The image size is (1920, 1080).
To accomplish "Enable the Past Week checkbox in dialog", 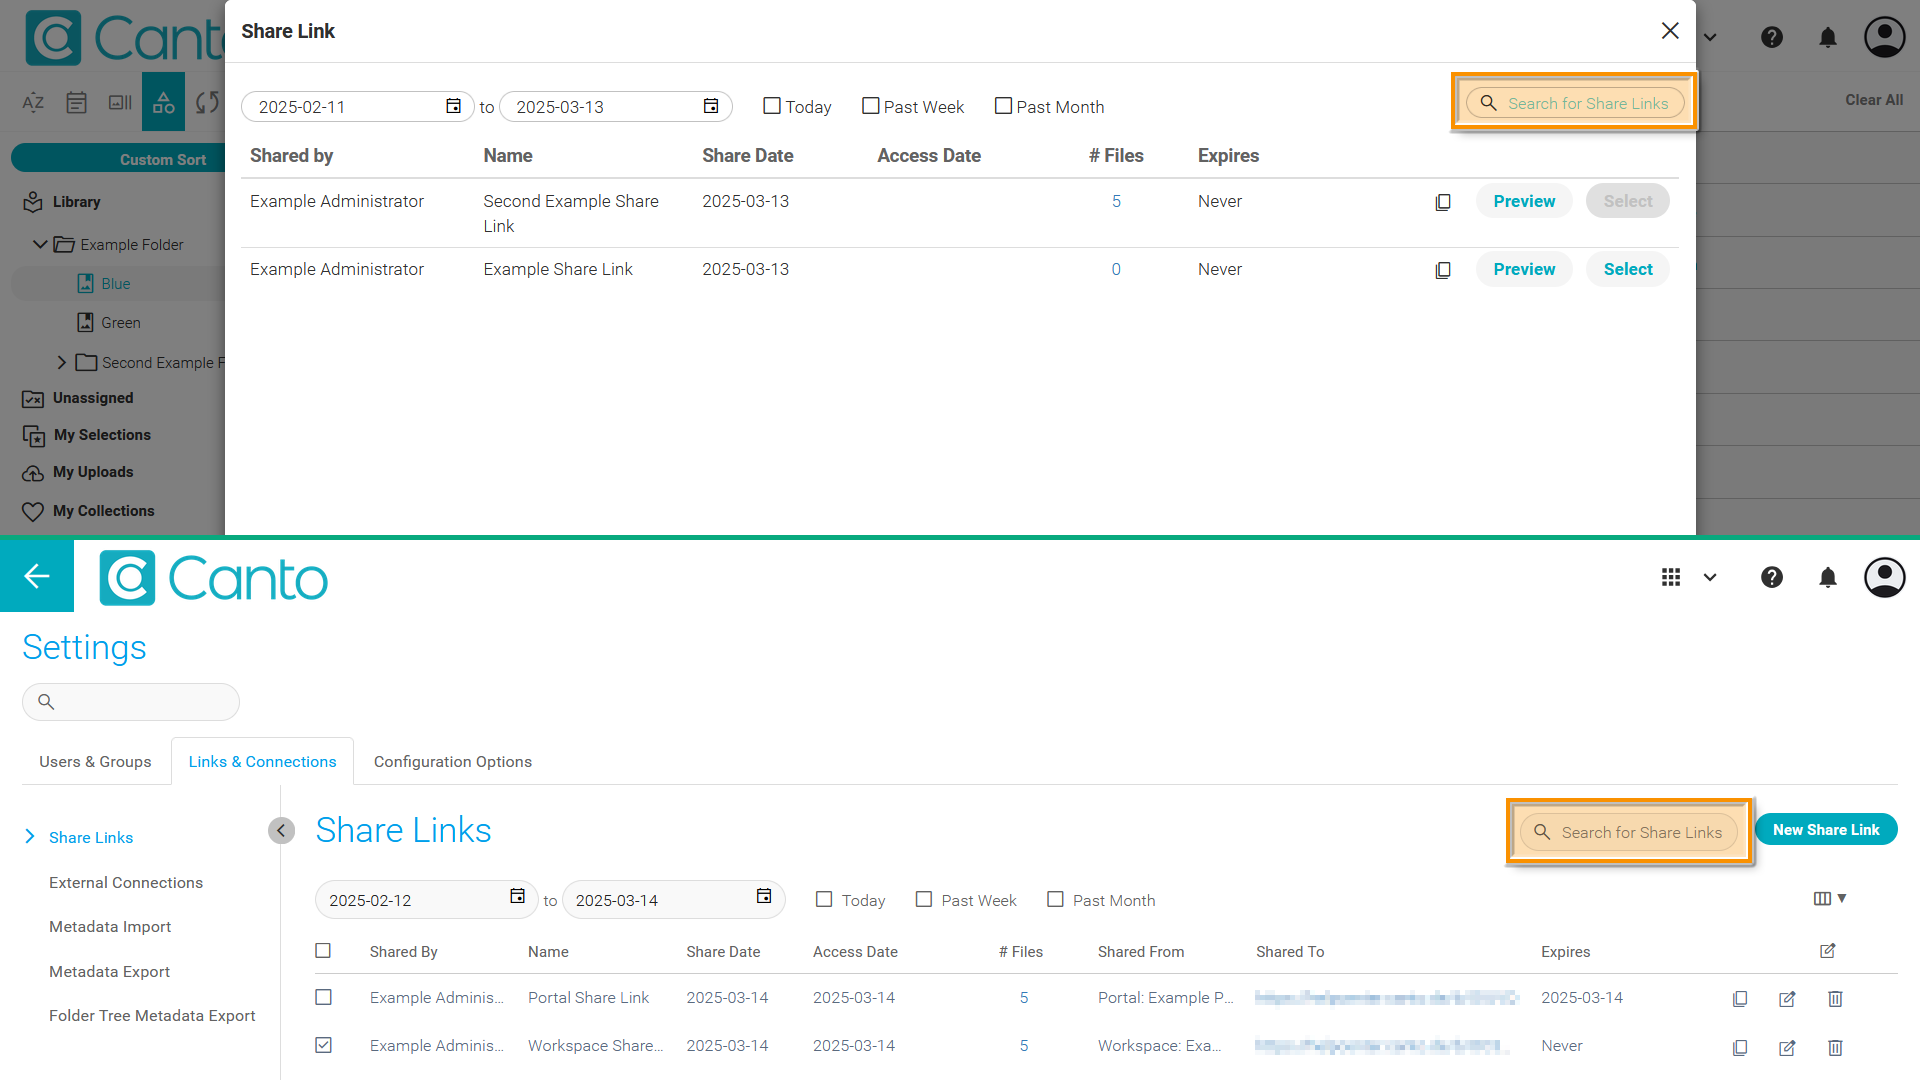I will 870,106.
